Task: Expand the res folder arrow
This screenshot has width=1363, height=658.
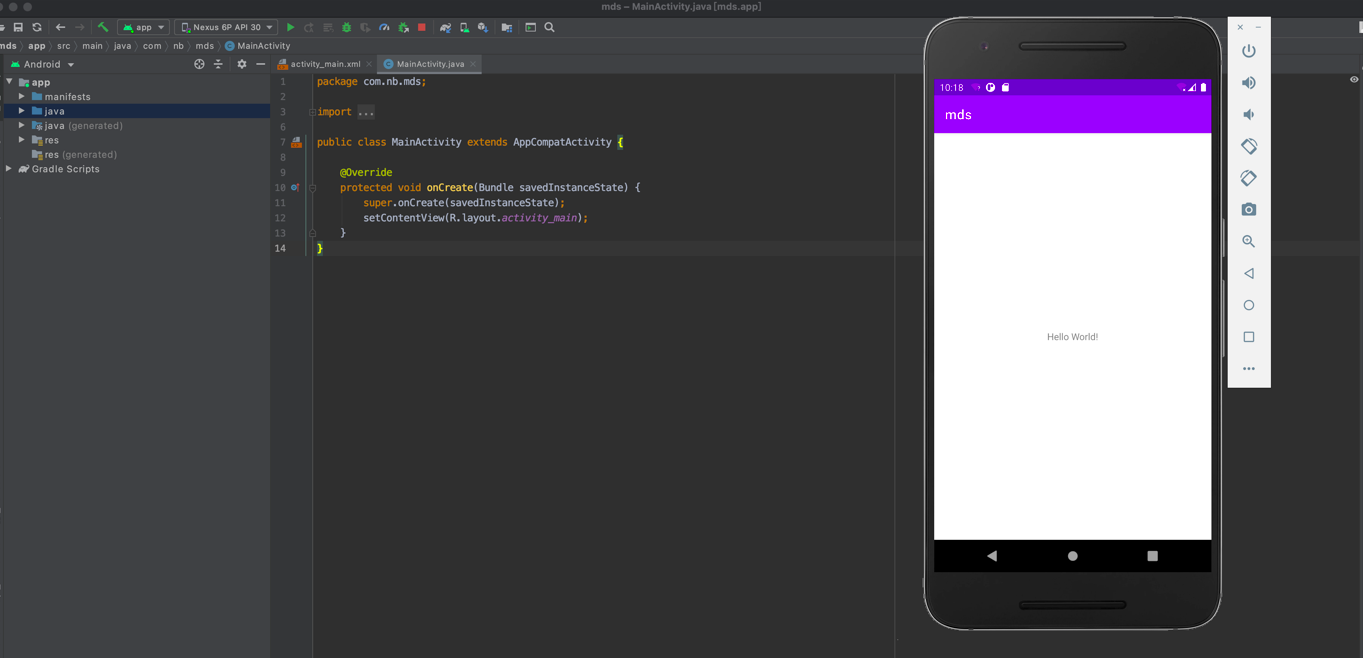Action: [22, 140]
